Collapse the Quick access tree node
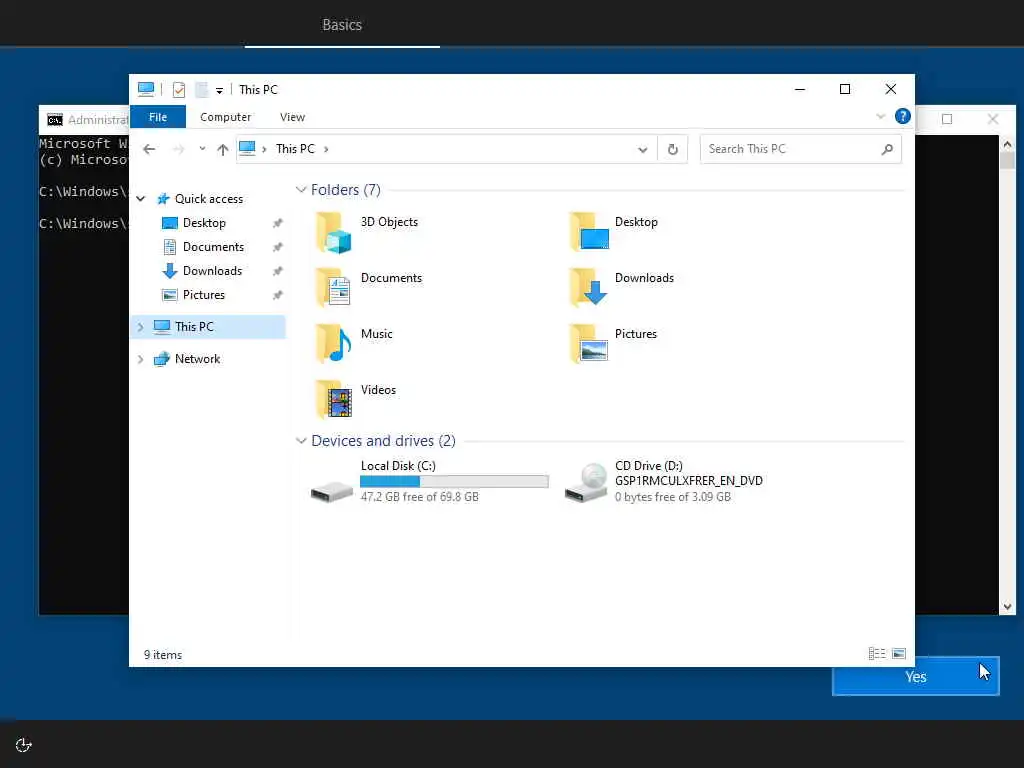The height and width of the screenshot is (768, 1024). coord(140,199)
